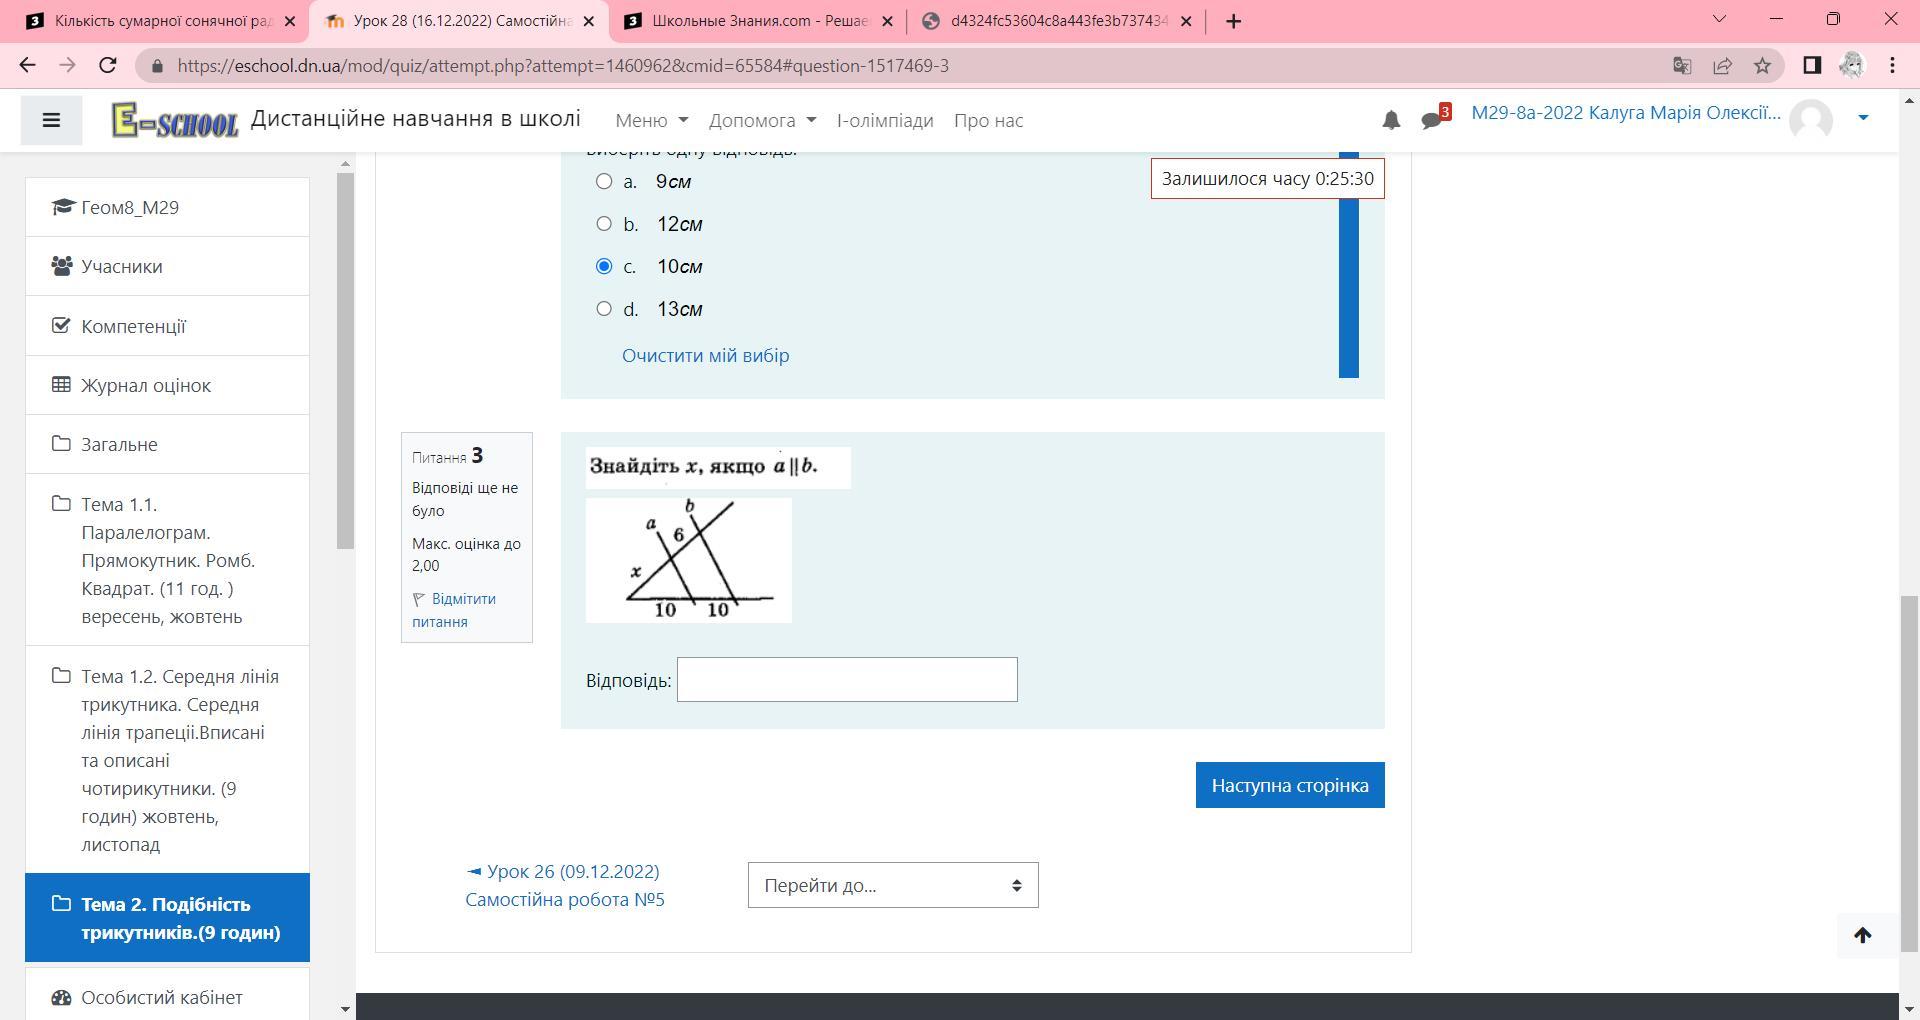
Task: Open messages chat bubble icon
Action: click(x=1432, y=120)
